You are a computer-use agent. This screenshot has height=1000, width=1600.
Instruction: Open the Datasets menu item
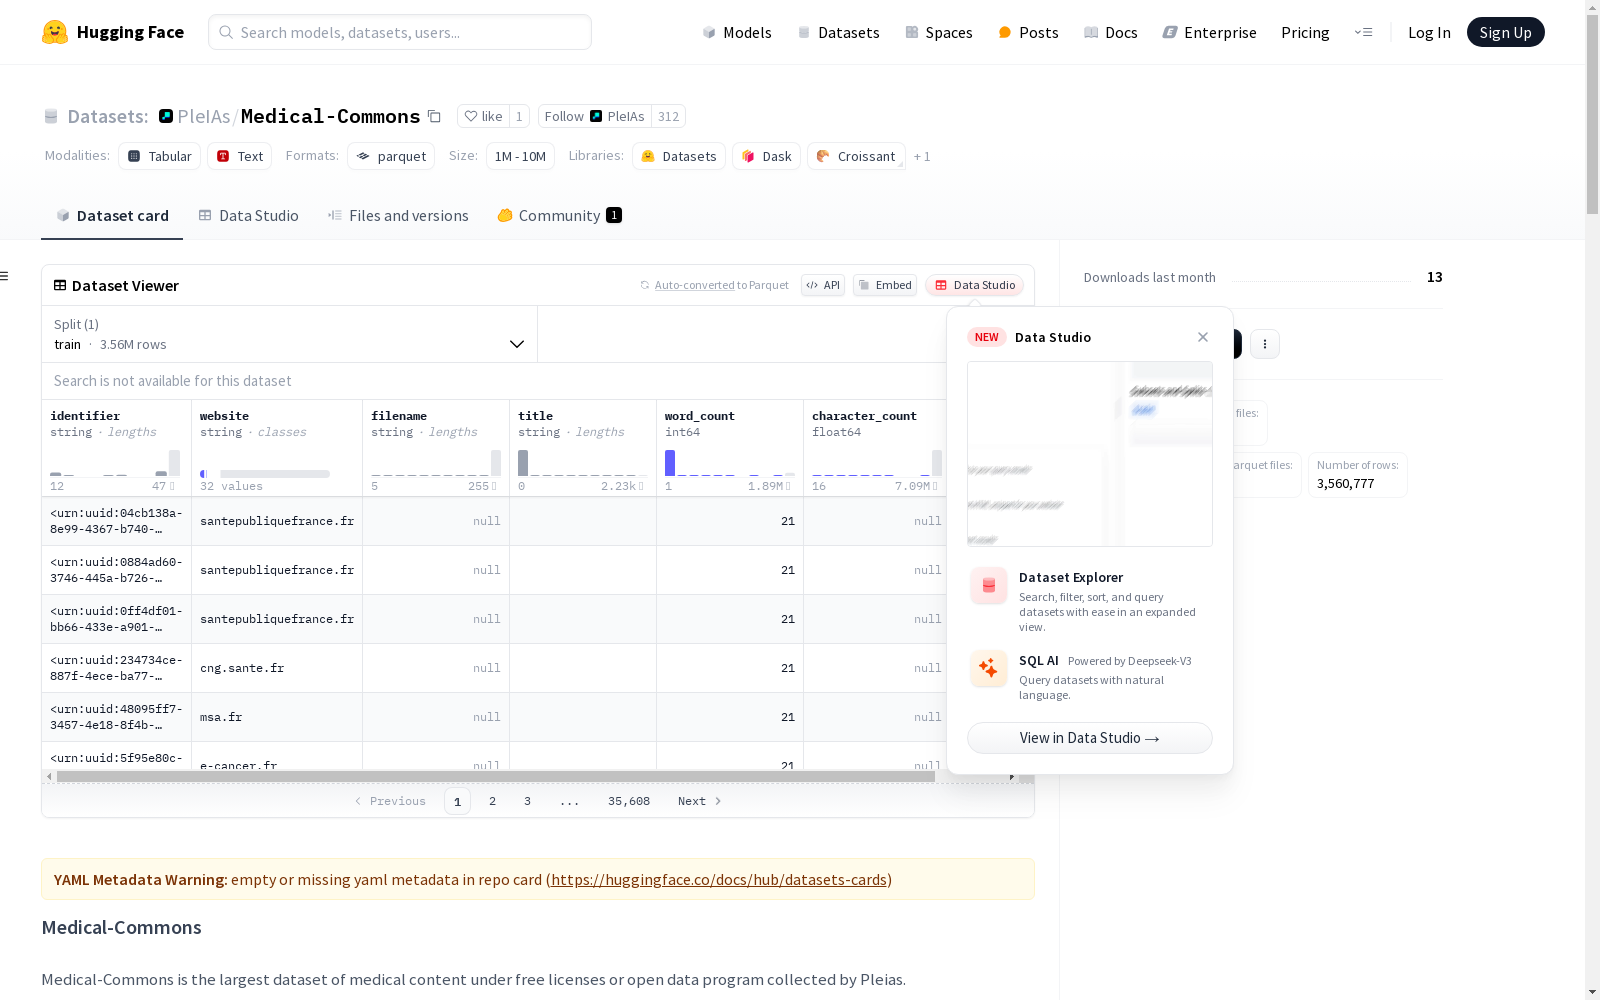838,32
